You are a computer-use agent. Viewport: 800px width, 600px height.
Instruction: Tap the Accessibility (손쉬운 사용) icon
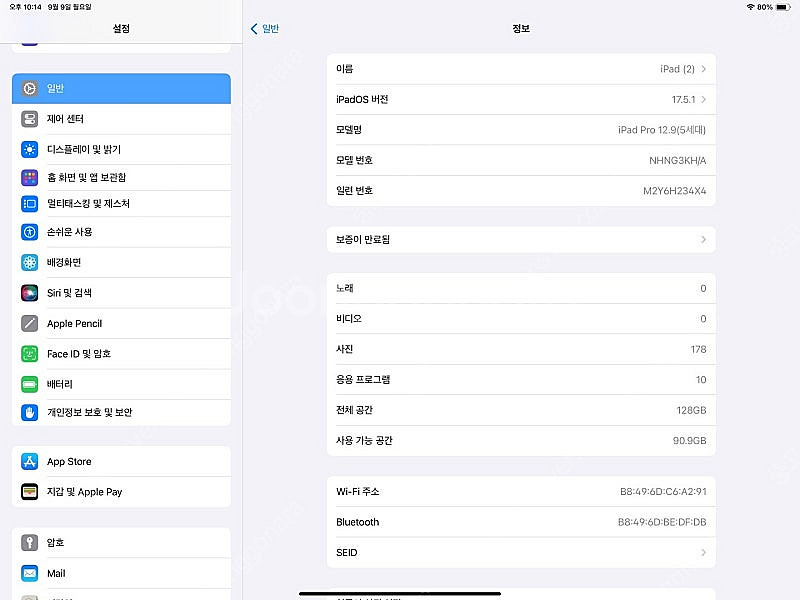30,232
